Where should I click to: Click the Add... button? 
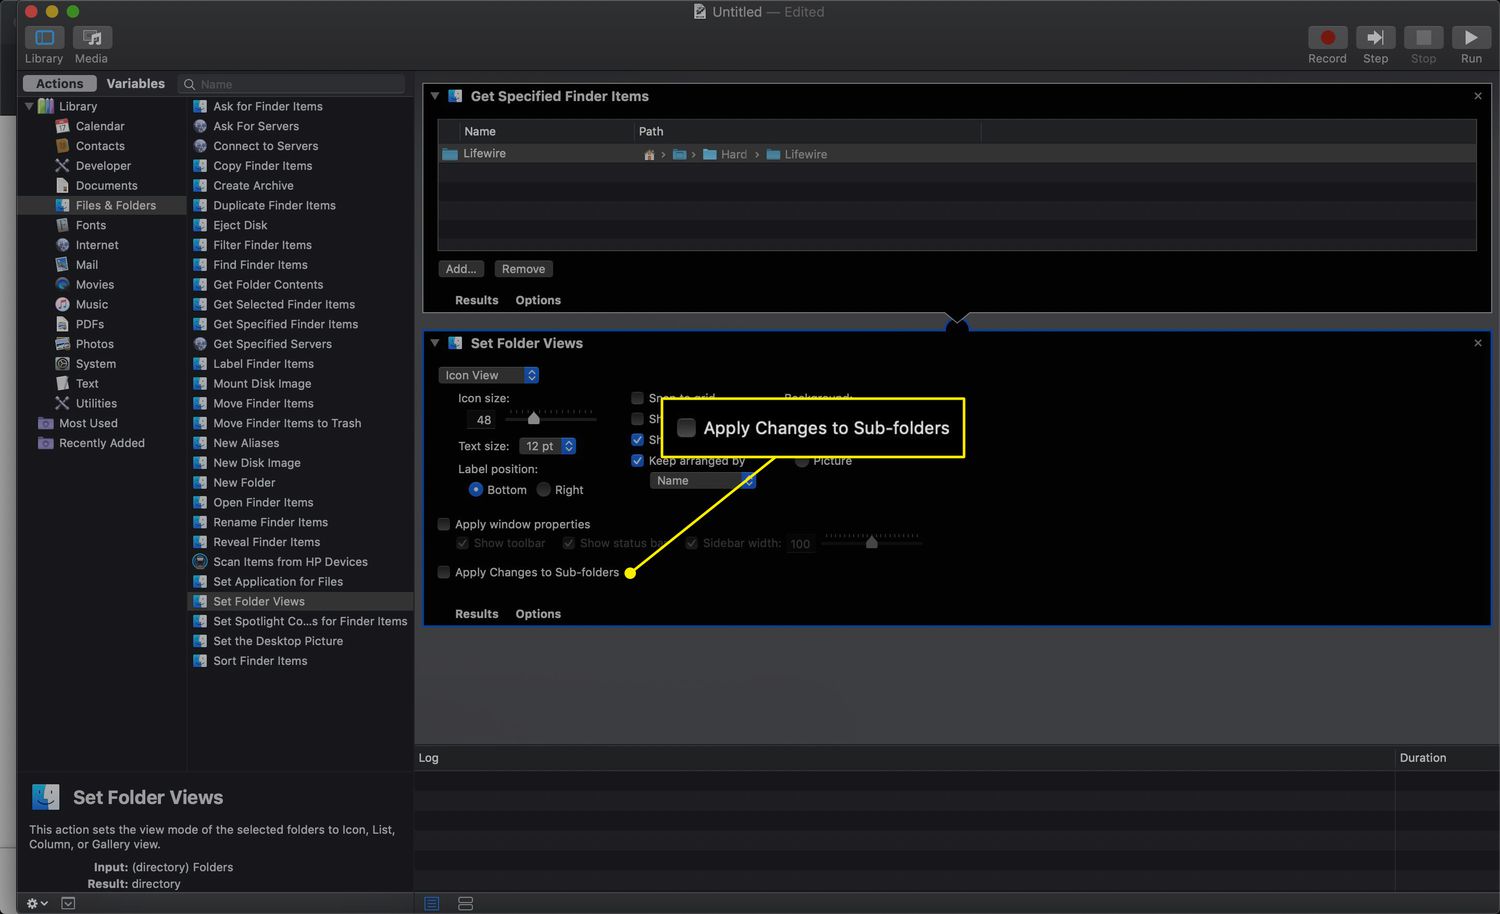(461, 269)
